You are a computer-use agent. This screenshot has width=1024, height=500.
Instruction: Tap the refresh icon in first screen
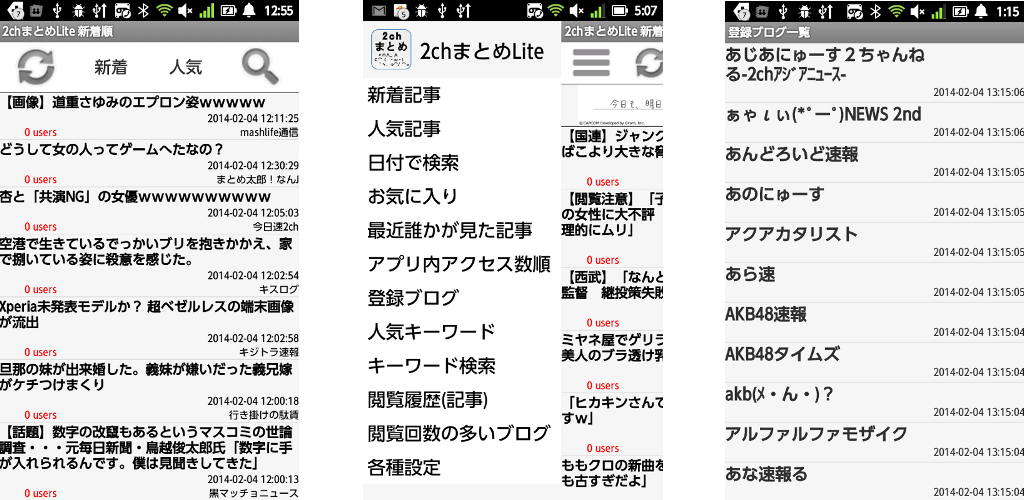click(35, 67)
